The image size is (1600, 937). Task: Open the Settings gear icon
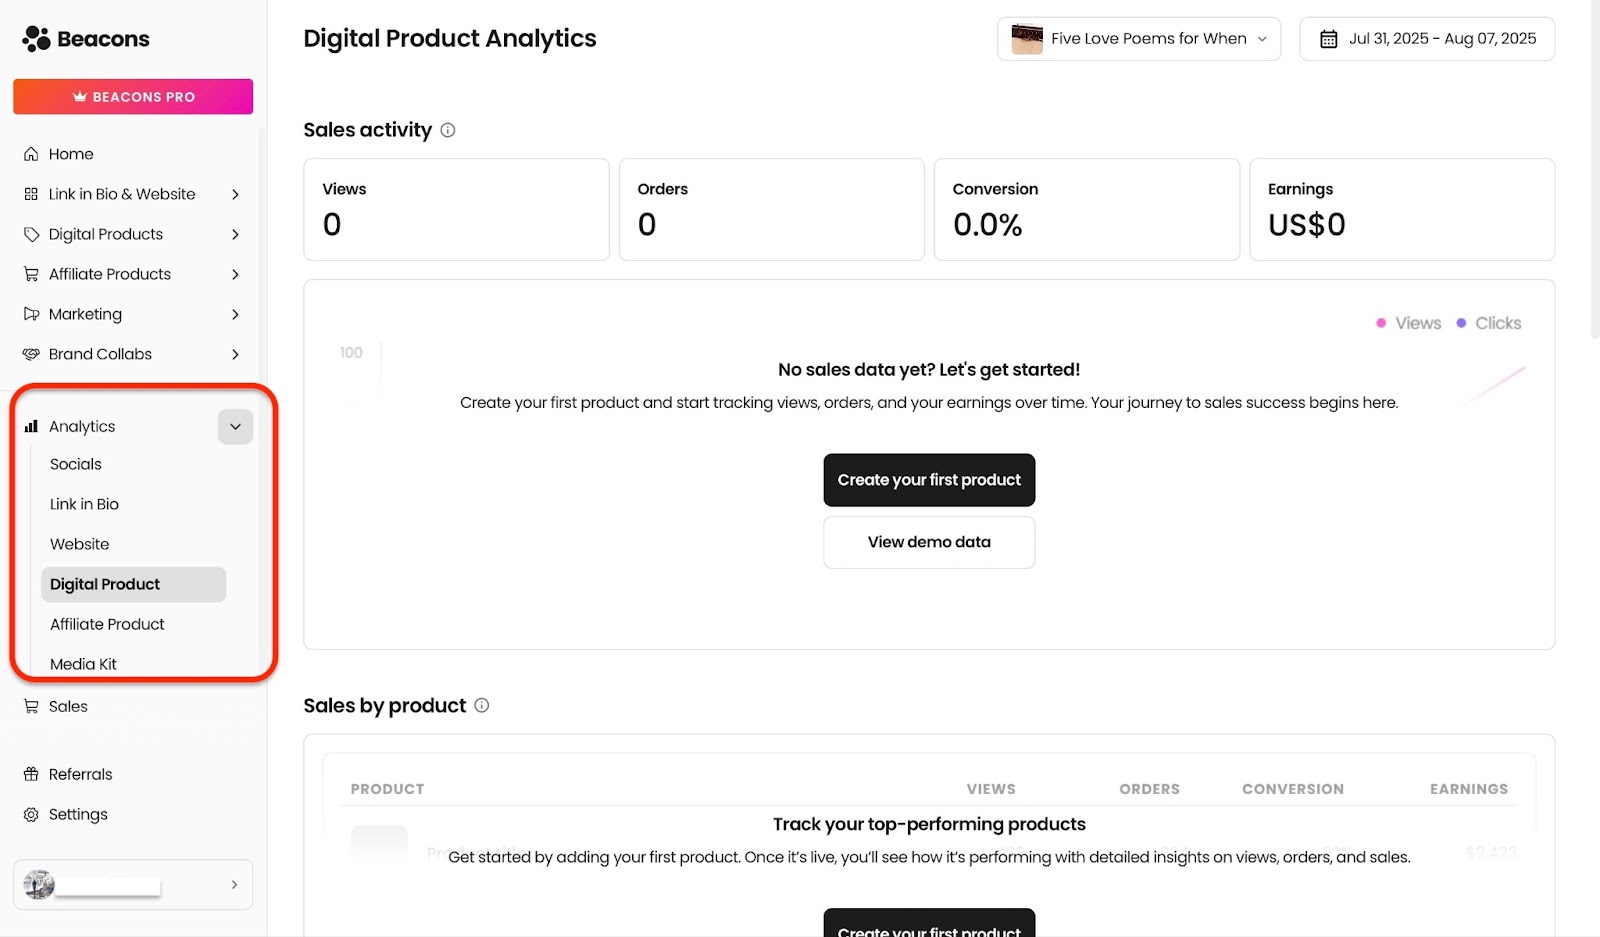click(31, 814)
